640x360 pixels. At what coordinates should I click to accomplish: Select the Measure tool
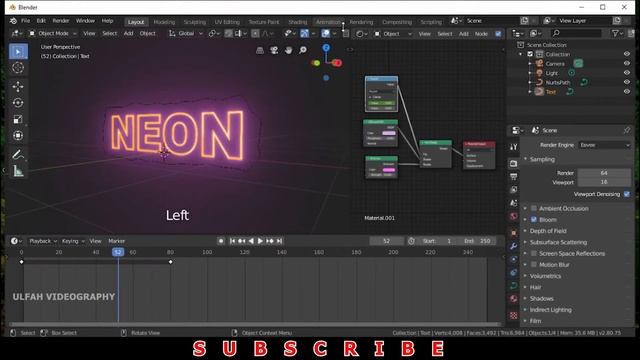[18, 171]
